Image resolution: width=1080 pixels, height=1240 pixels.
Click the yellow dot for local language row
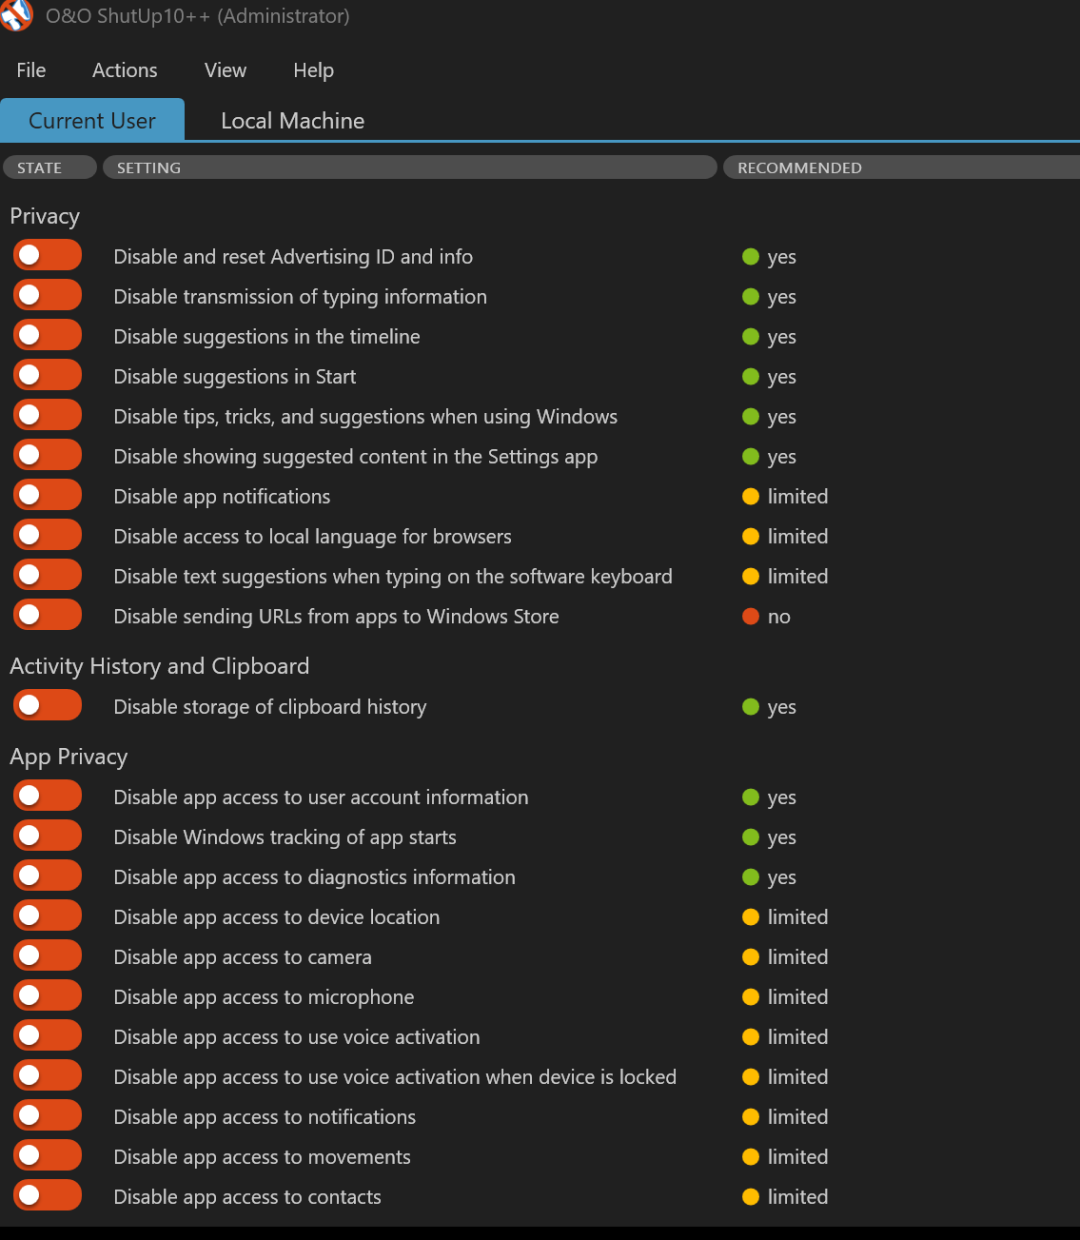coord(751,536)
